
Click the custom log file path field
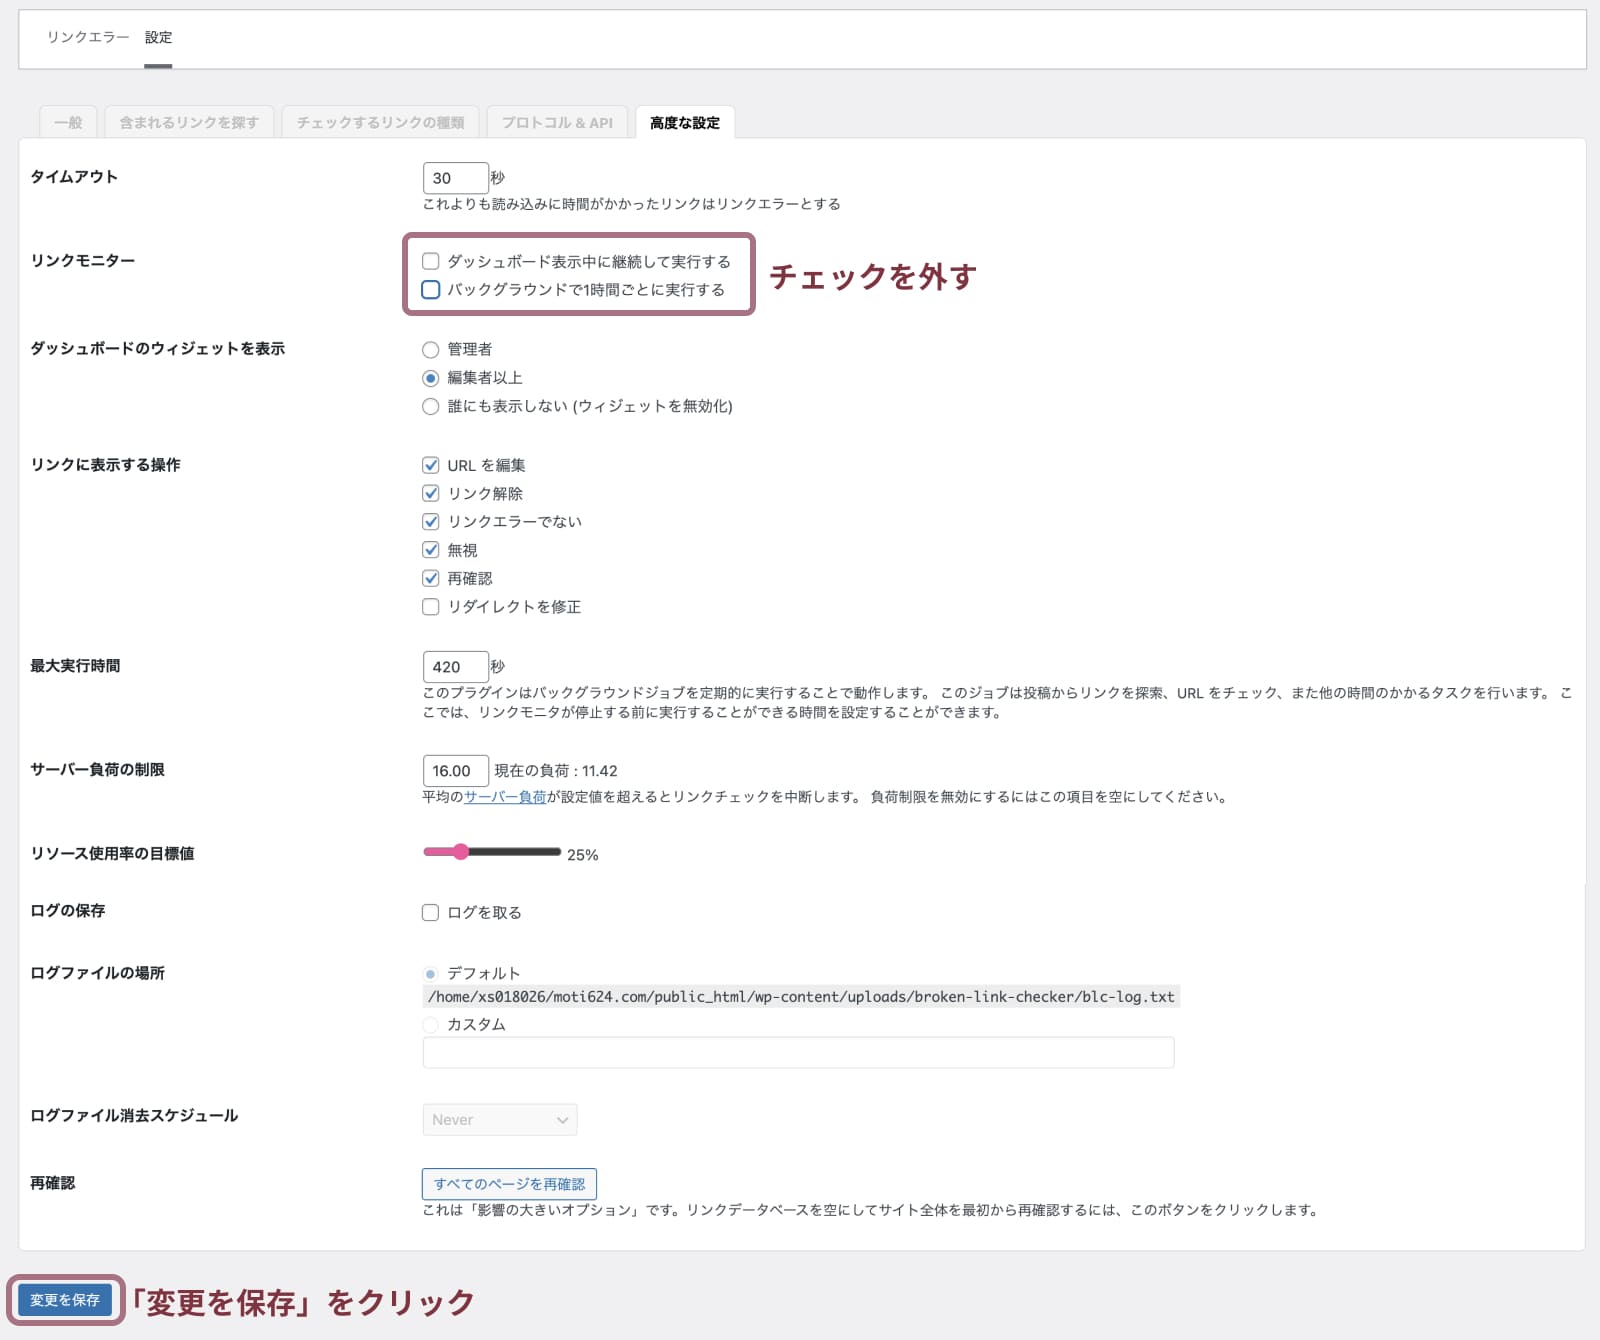(x=798, y=1053)
